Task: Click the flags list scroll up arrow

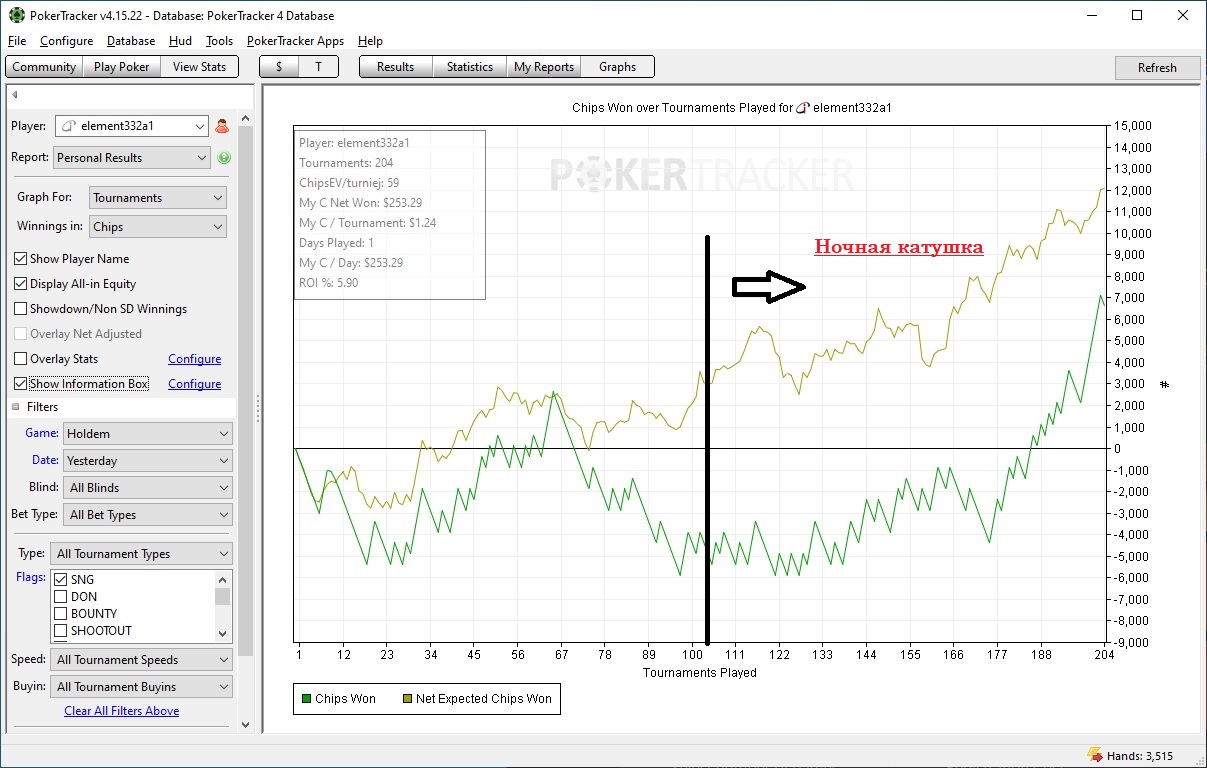Action: coord(223,578)
